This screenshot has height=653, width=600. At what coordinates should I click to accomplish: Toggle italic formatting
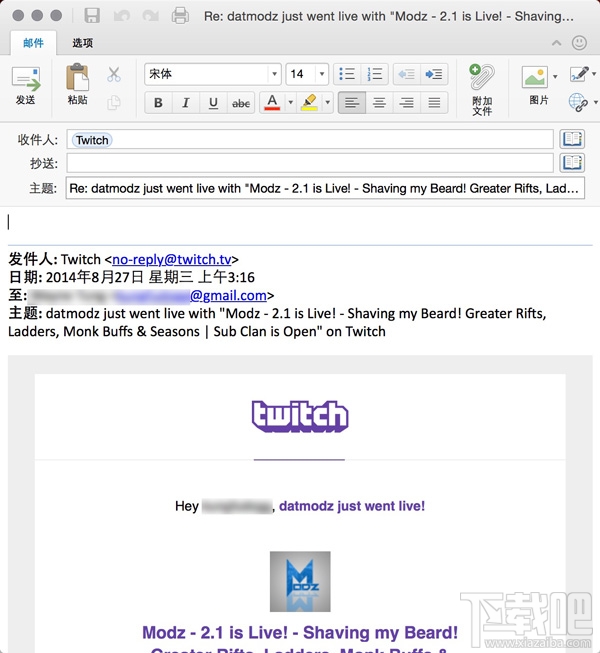pyautogui.click(x=186, y=102)
